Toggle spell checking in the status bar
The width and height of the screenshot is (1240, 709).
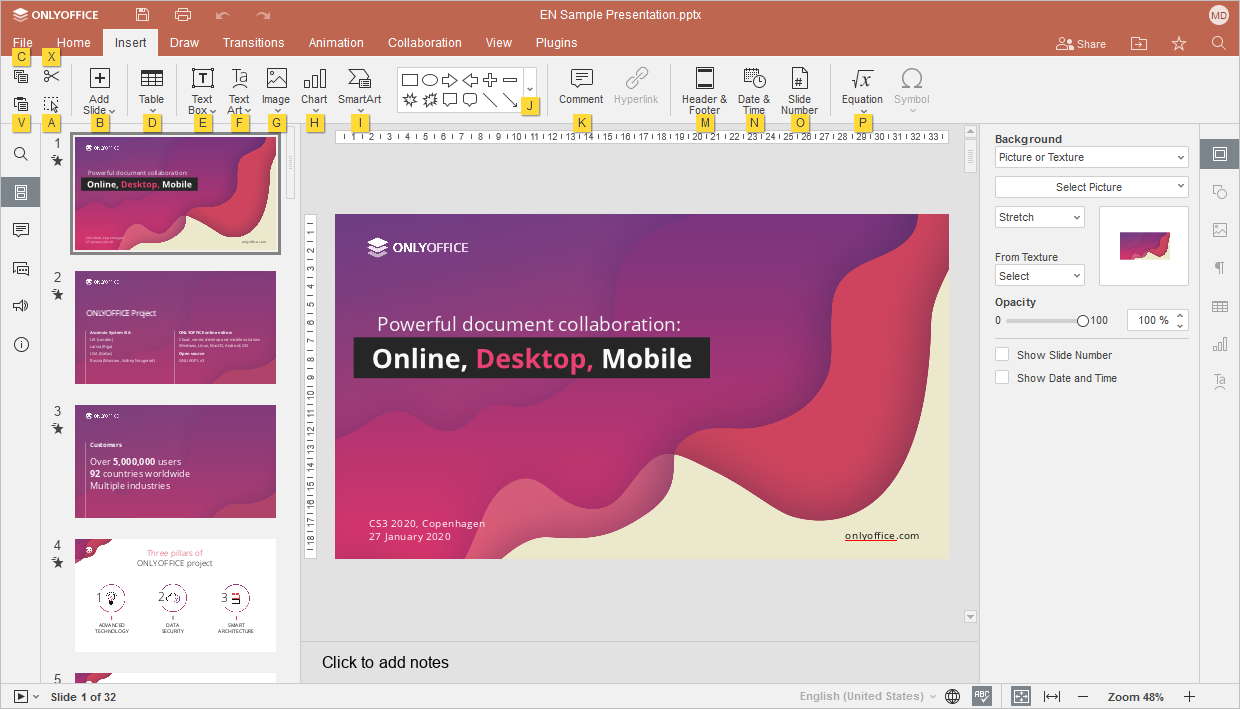[x=982, y=696]
